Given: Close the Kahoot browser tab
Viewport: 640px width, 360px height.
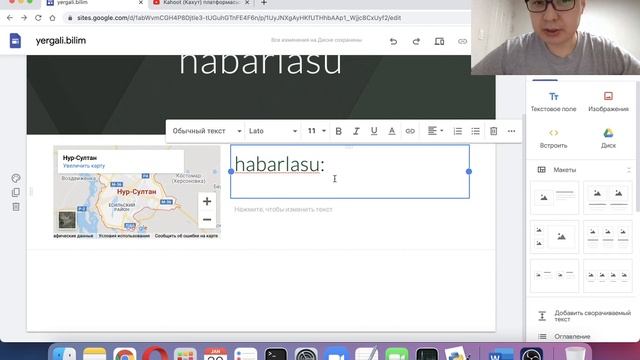Looking at the screenshot, I should (x=247, y=2).
